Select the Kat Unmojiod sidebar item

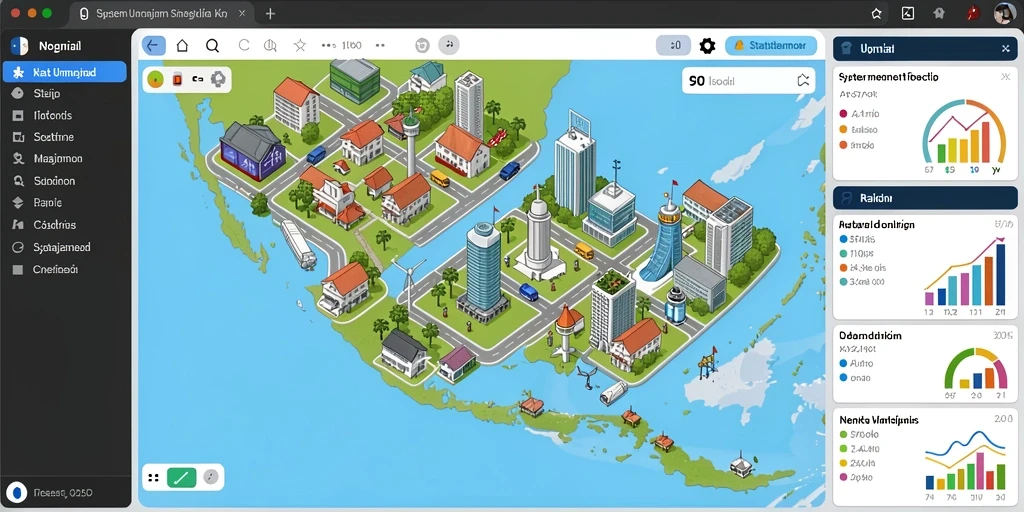pyautogui.click(x=65, y=72)
